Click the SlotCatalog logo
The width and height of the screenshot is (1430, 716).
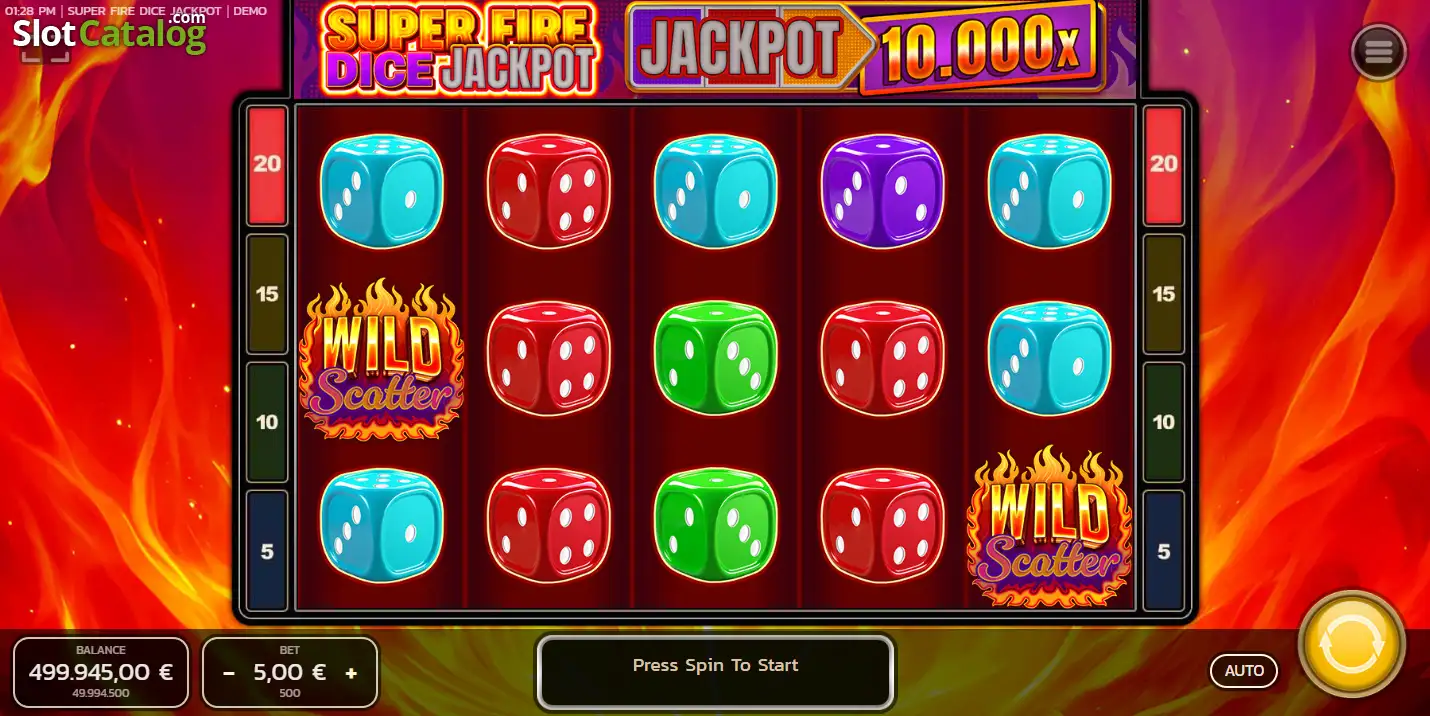(108, 33)
